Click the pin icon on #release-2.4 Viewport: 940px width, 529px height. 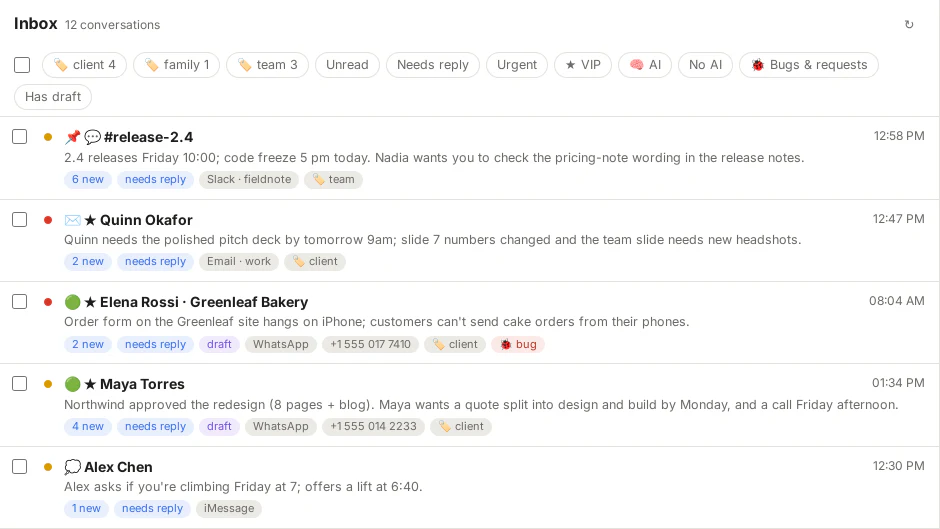(73, 137)
